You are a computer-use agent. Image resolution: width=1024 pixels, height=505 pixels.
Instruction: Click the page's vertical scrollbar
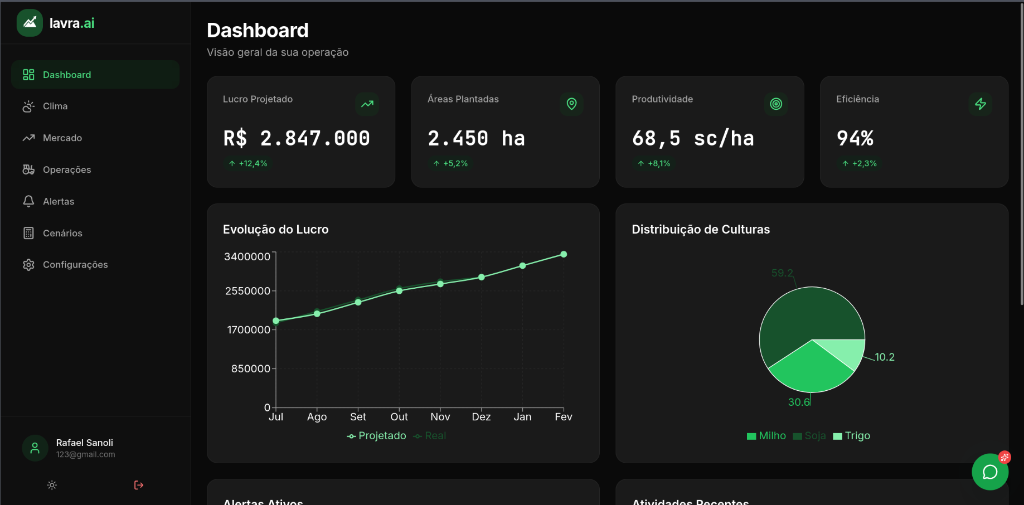tap(1020, 150)
